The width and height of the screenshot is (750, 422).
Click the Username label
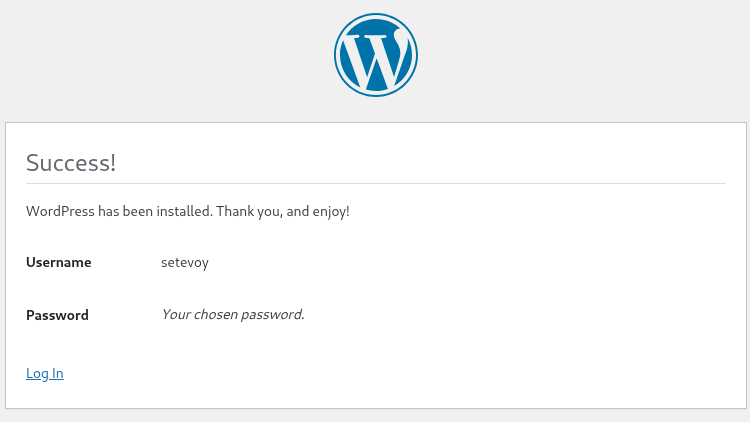59,263
